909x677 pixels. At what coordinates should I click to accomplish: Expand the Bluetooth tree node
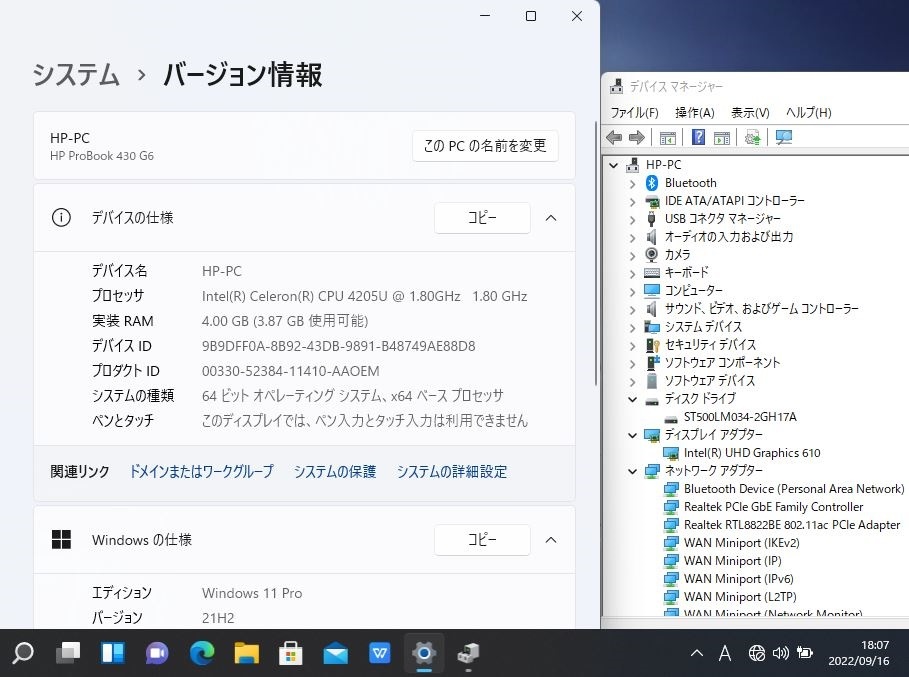[x=632, y=183]
